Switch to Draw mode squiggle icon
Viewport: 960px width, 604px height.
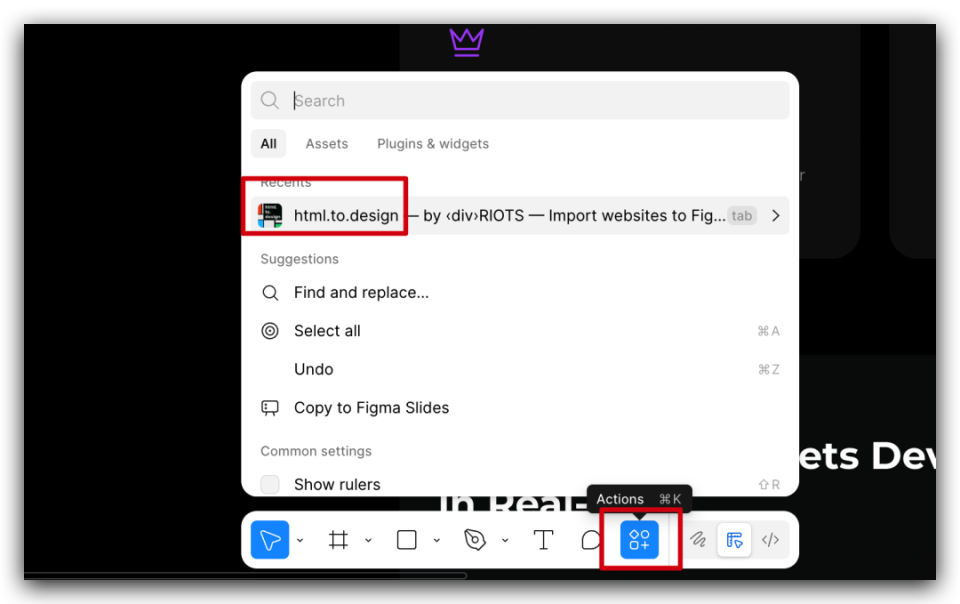698,540
